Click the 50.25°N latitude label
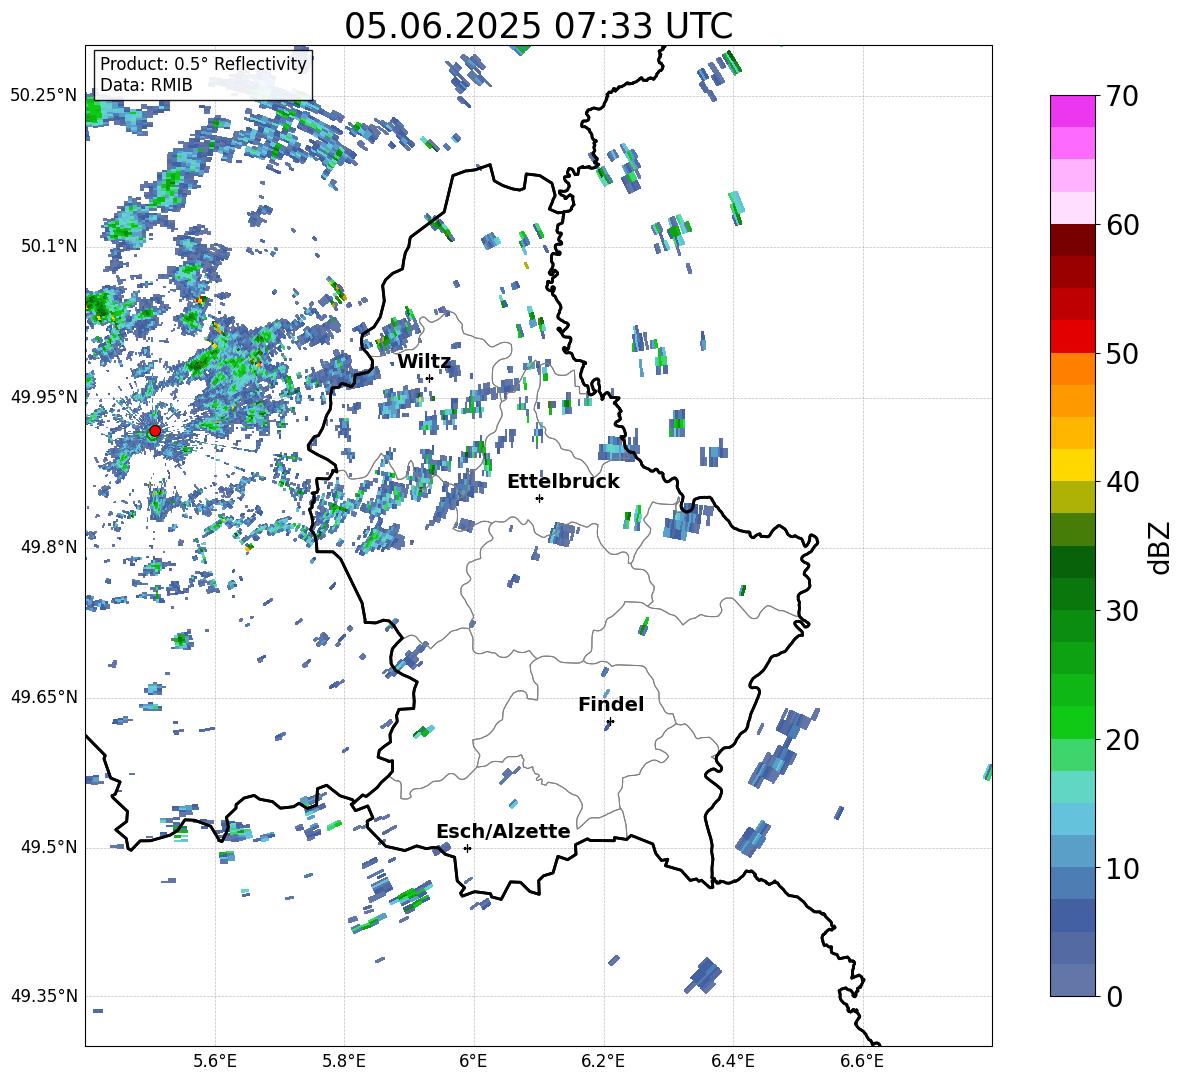This screenshot has height=1081, width=1184. point(44,96)
